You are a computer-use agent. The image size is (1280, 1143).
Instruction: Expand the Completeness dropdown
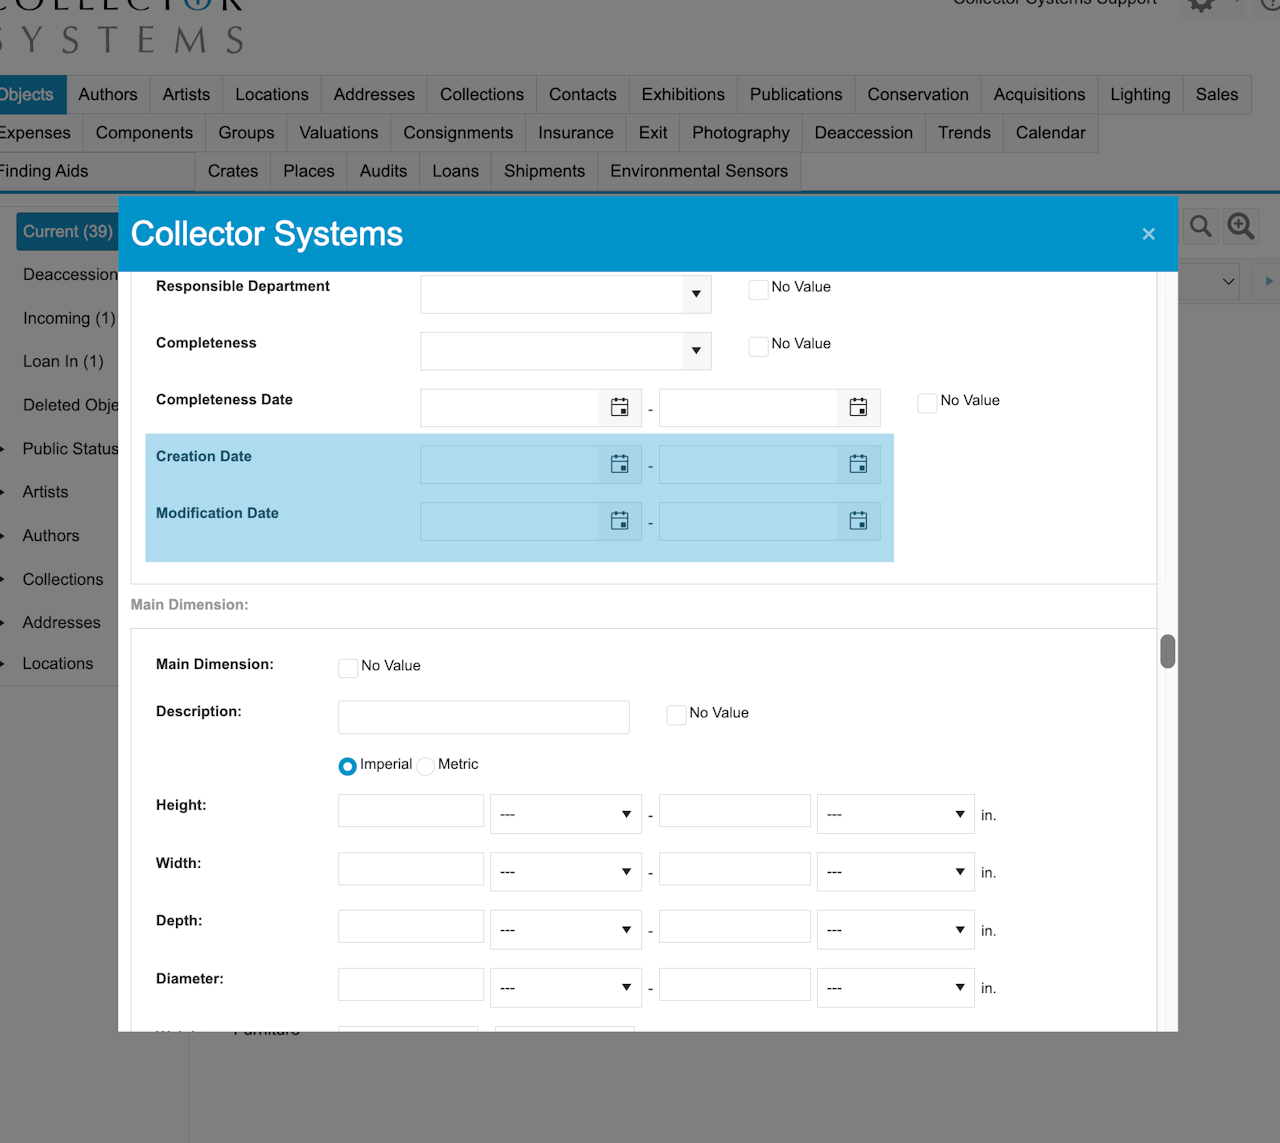pos(696,351)
